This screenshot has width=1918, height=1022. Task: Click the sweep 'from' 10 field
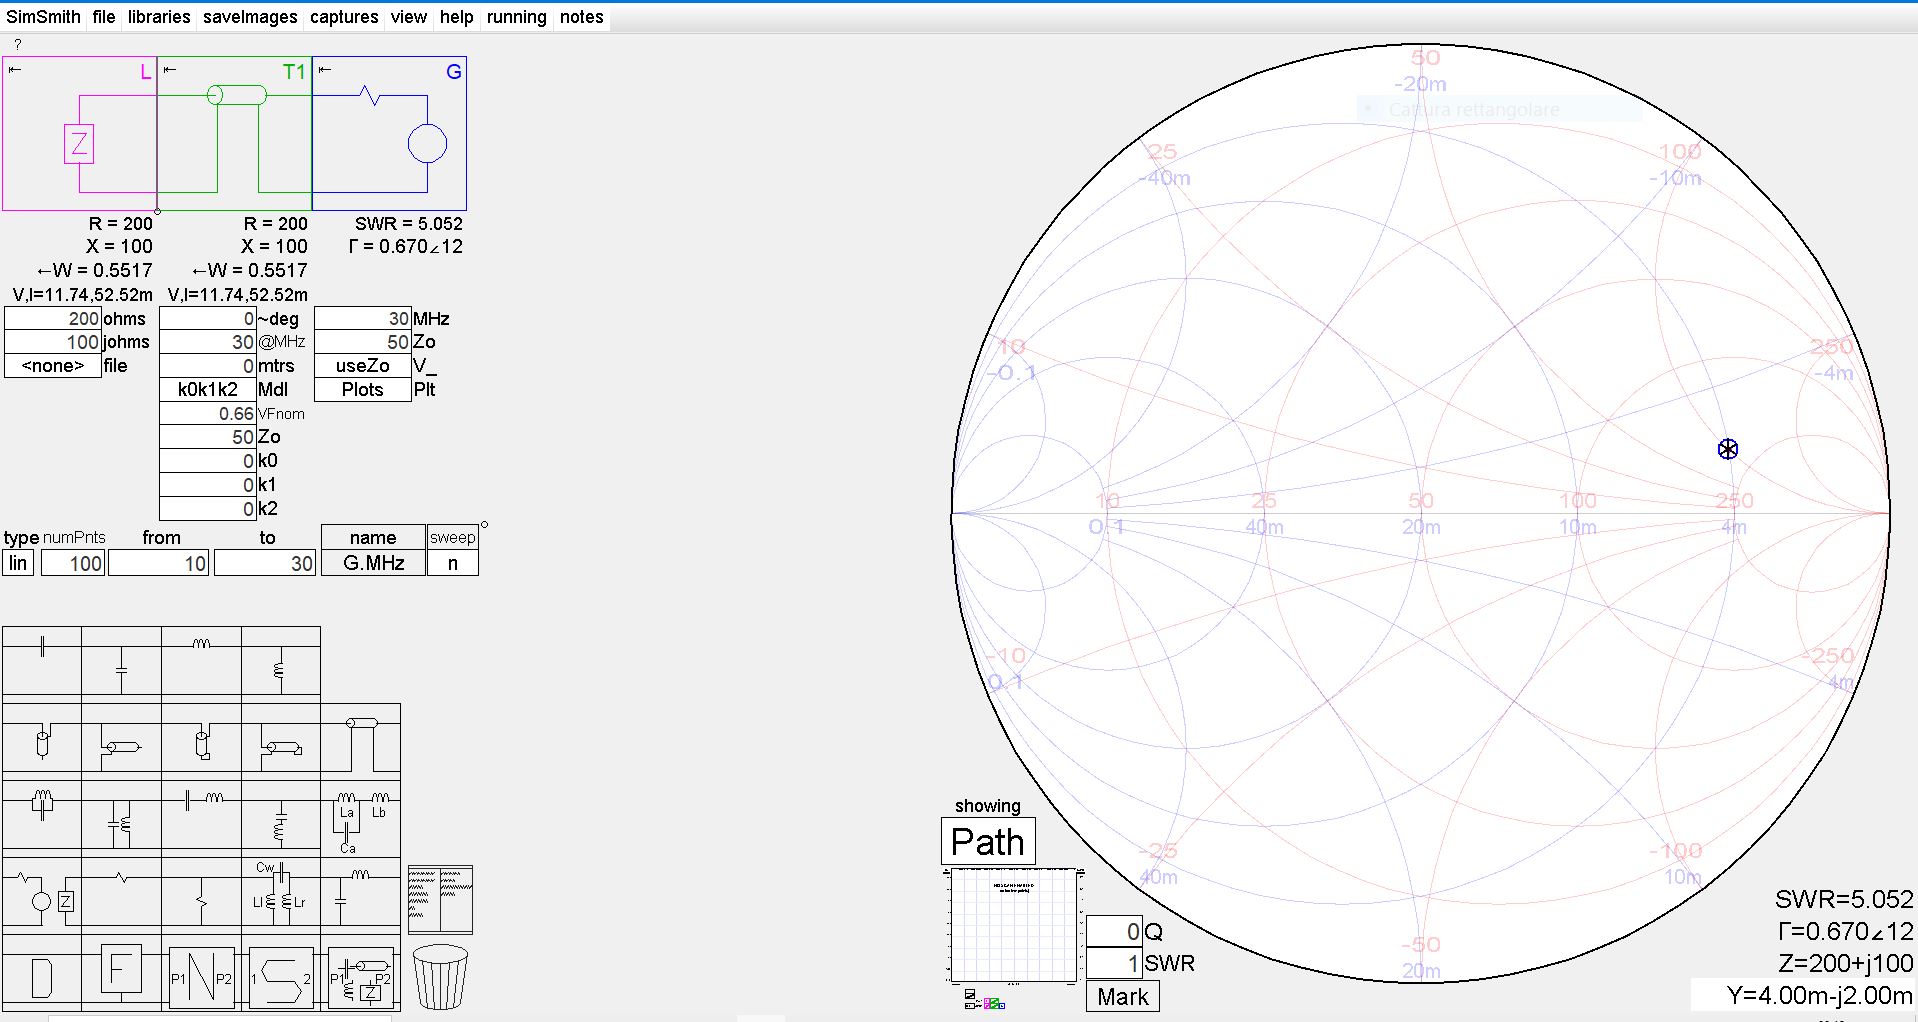tap(158, 563)
